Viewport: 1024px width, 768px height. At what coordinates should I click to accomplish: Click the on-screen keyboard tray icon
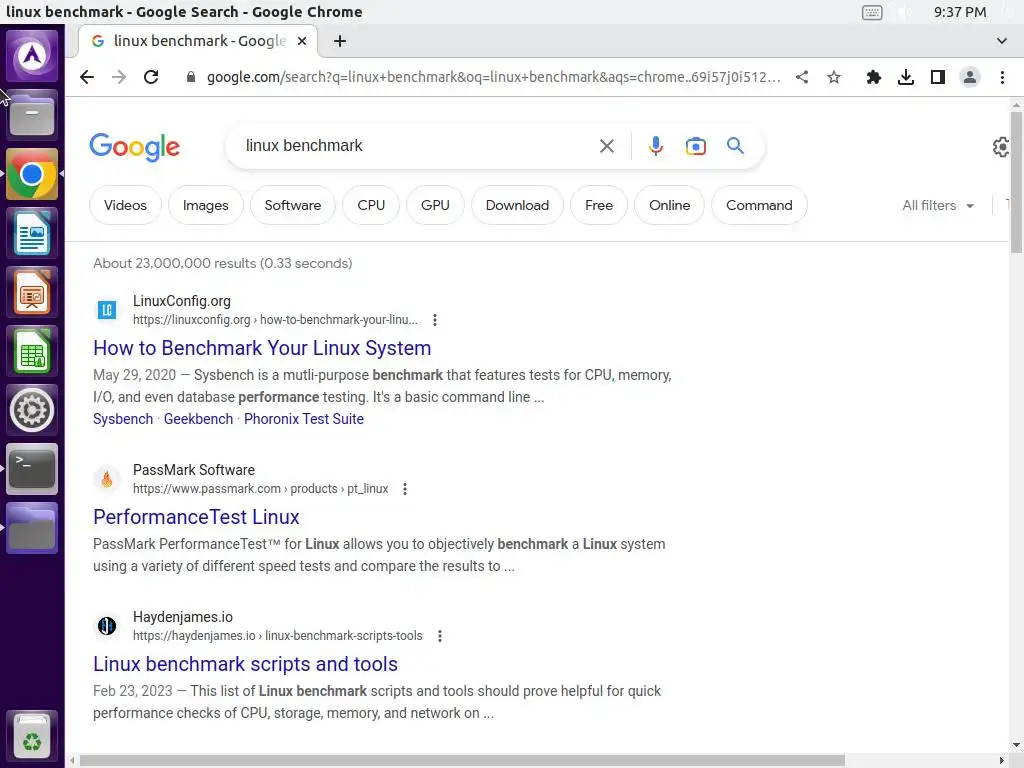(x=872, y=12)
